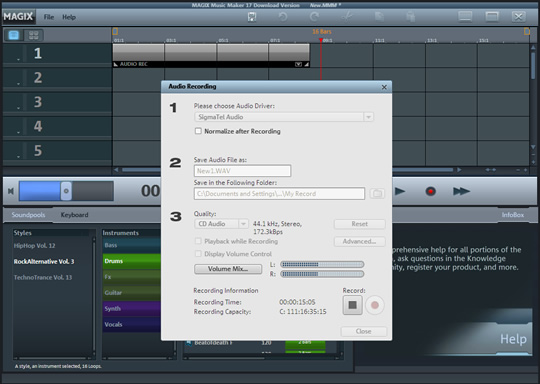The width and height of the screenshot is (540, 384).
Task: Expand track 2 options arrow
Action: coord(18,83)
